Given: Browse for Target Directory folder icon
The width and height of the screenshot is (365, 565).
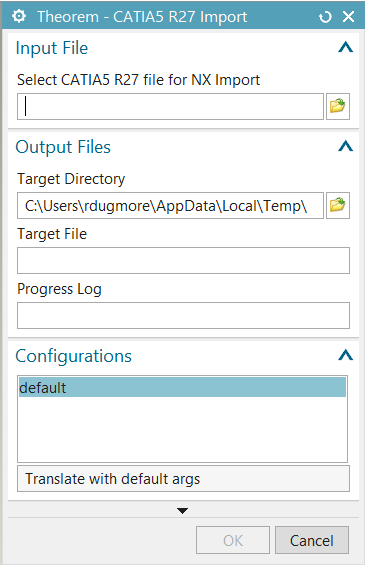Looking at the screenshot, I should click(338, 205).
